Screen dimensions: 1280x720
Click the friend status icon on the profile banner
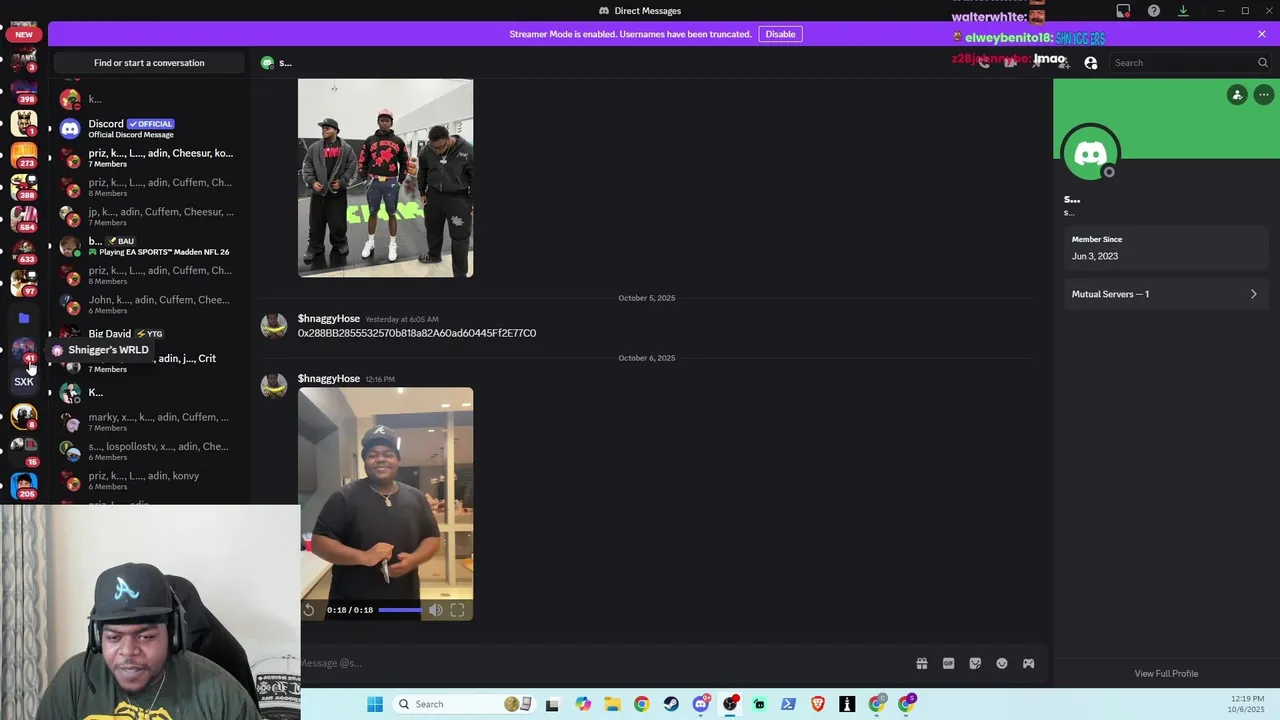pos(1237,95)
